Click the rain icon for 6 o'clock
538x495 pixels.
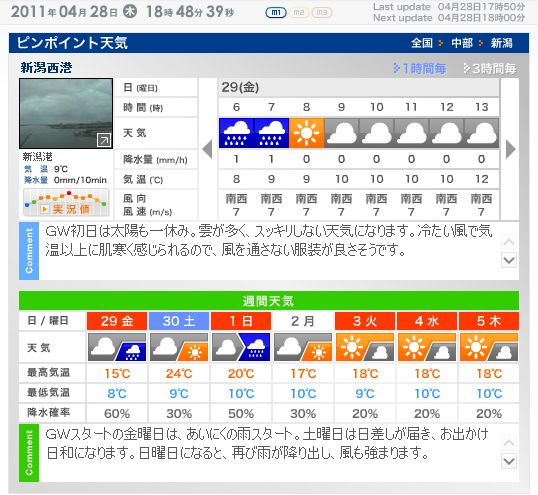point(236,133)
